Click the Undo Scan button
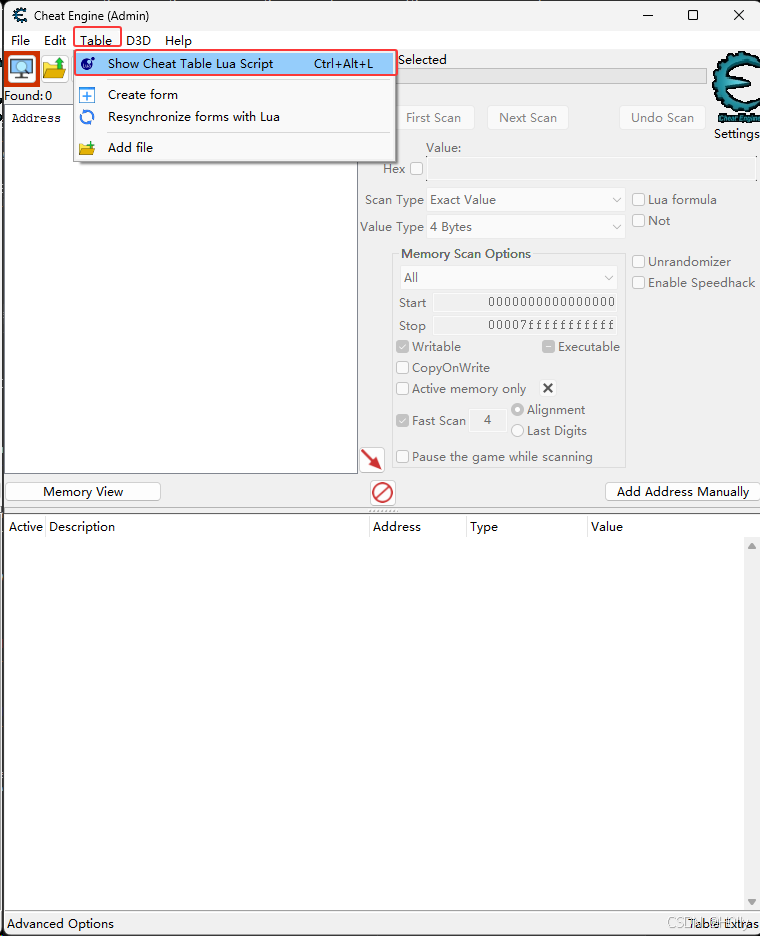The height and width of the screenshot is (936, 760). point(662,118)
